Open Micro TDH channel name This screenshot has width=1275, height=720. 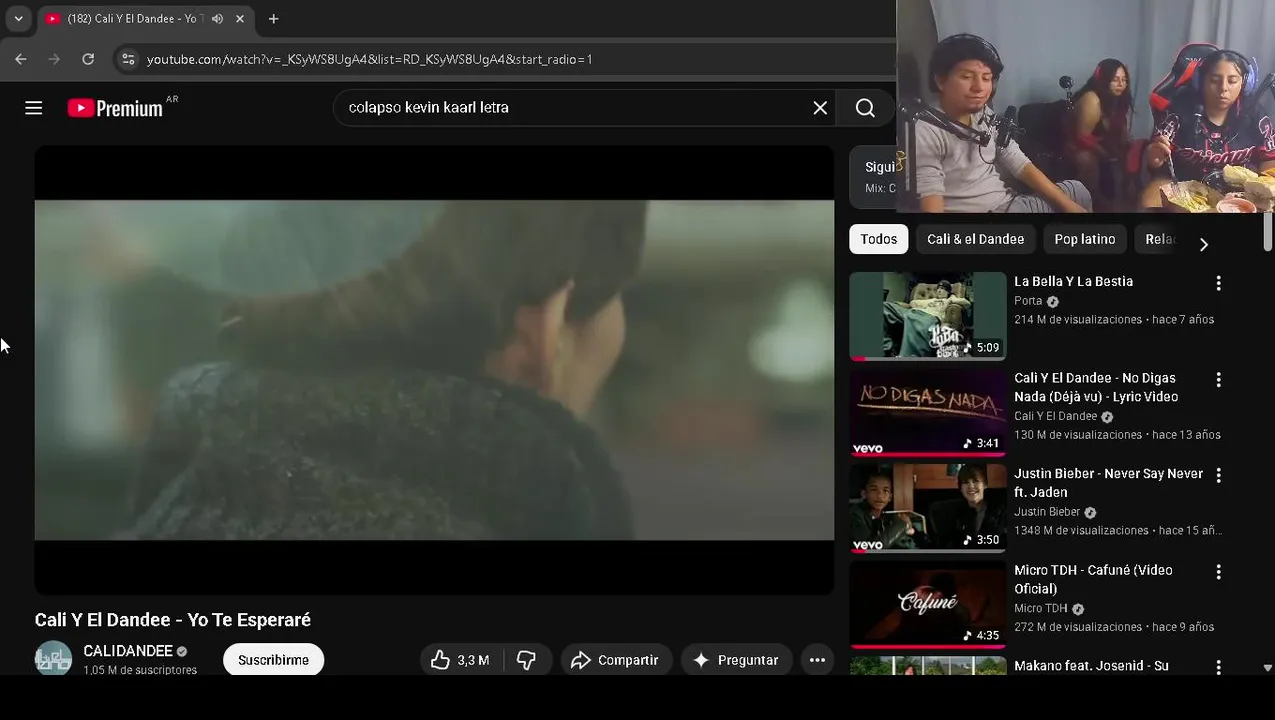point(1041,608)
